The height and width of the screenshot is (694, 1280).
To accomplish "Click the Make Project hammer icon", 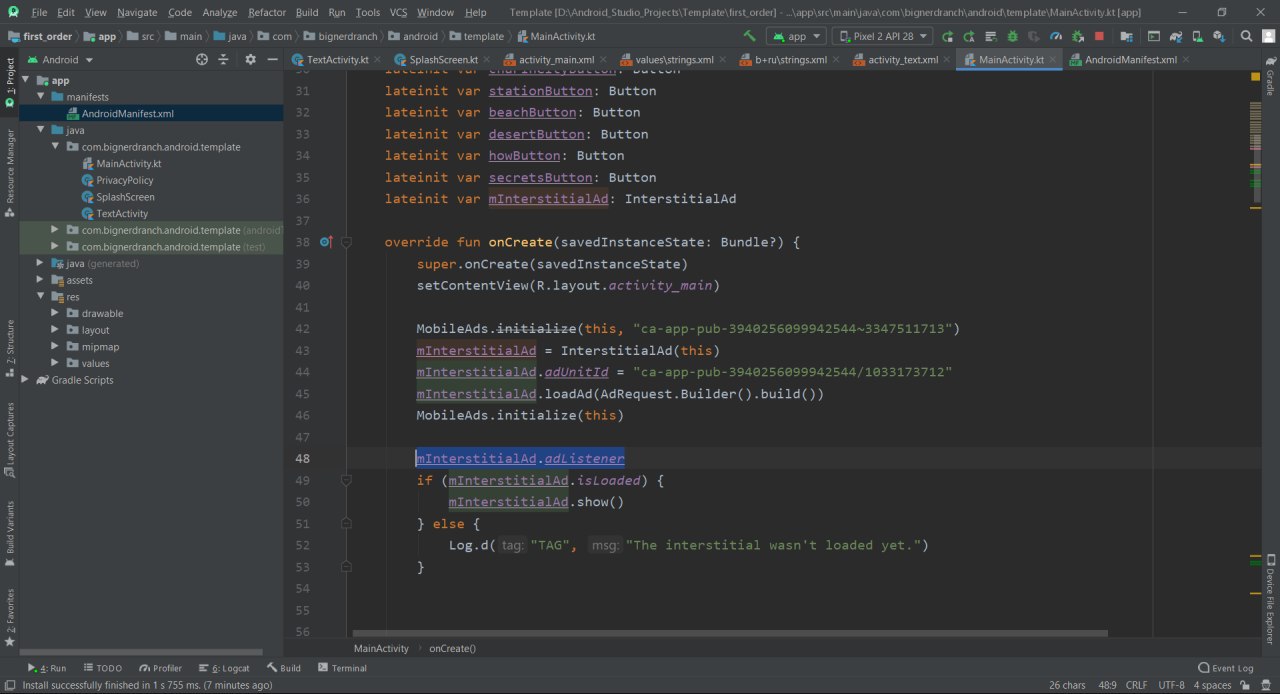I will coord(749,36).
